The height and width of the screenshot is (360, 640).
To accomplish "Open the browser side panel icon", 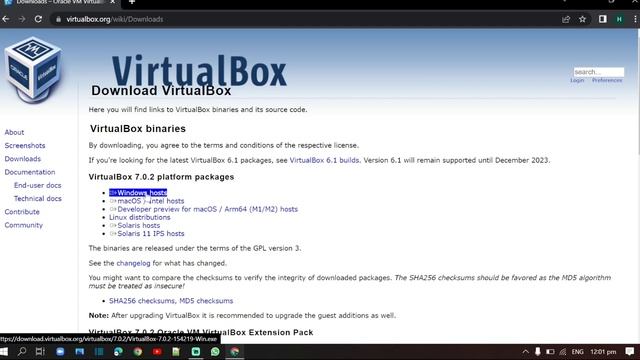I will [602, 19].
